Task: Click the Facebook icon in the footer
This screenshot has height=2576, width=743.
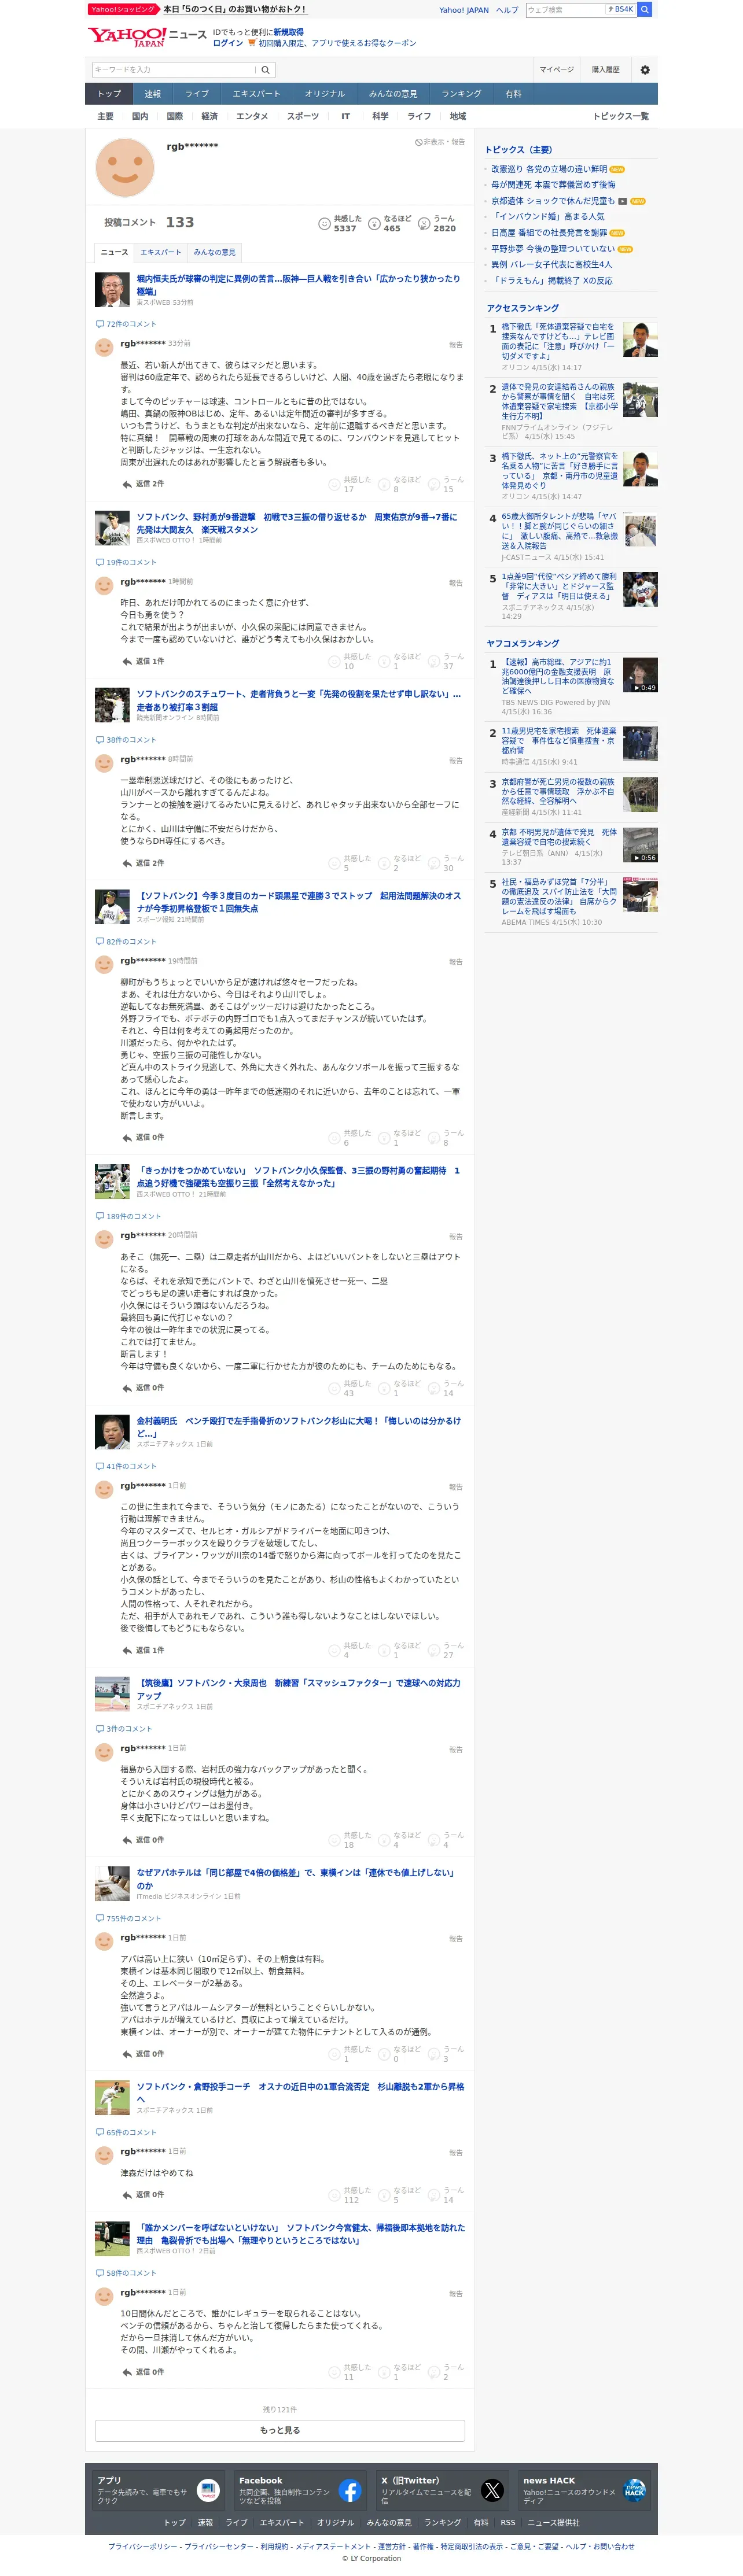Action: [350, 2491]
